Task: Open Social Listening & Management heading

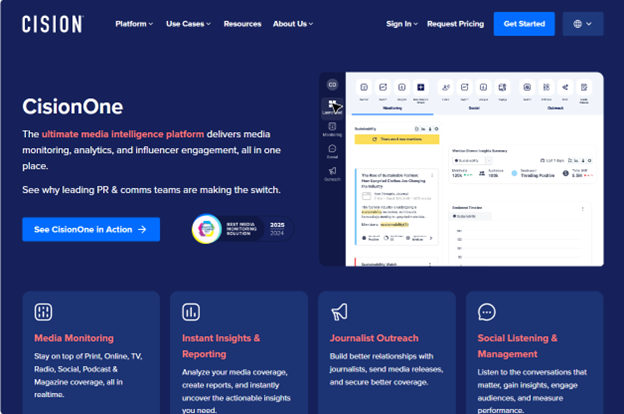Action: 517,346
